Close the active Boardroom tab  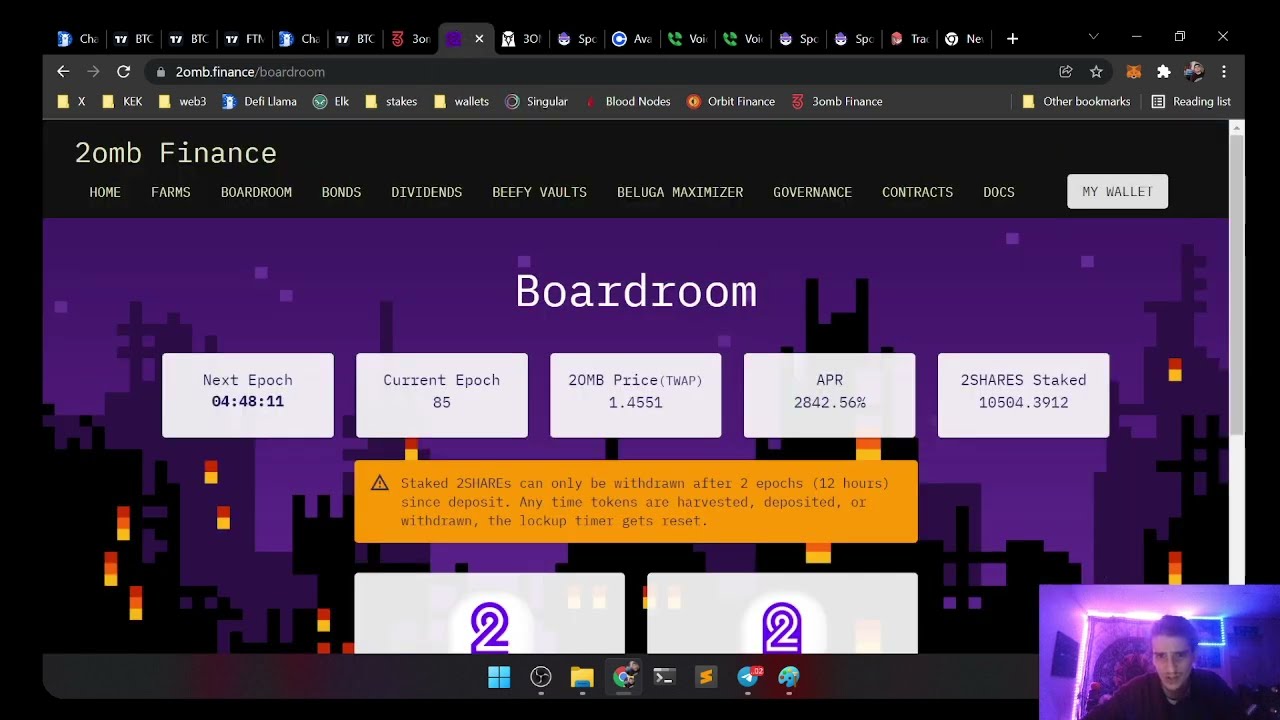pyautogui.click(x=479, y=39)
